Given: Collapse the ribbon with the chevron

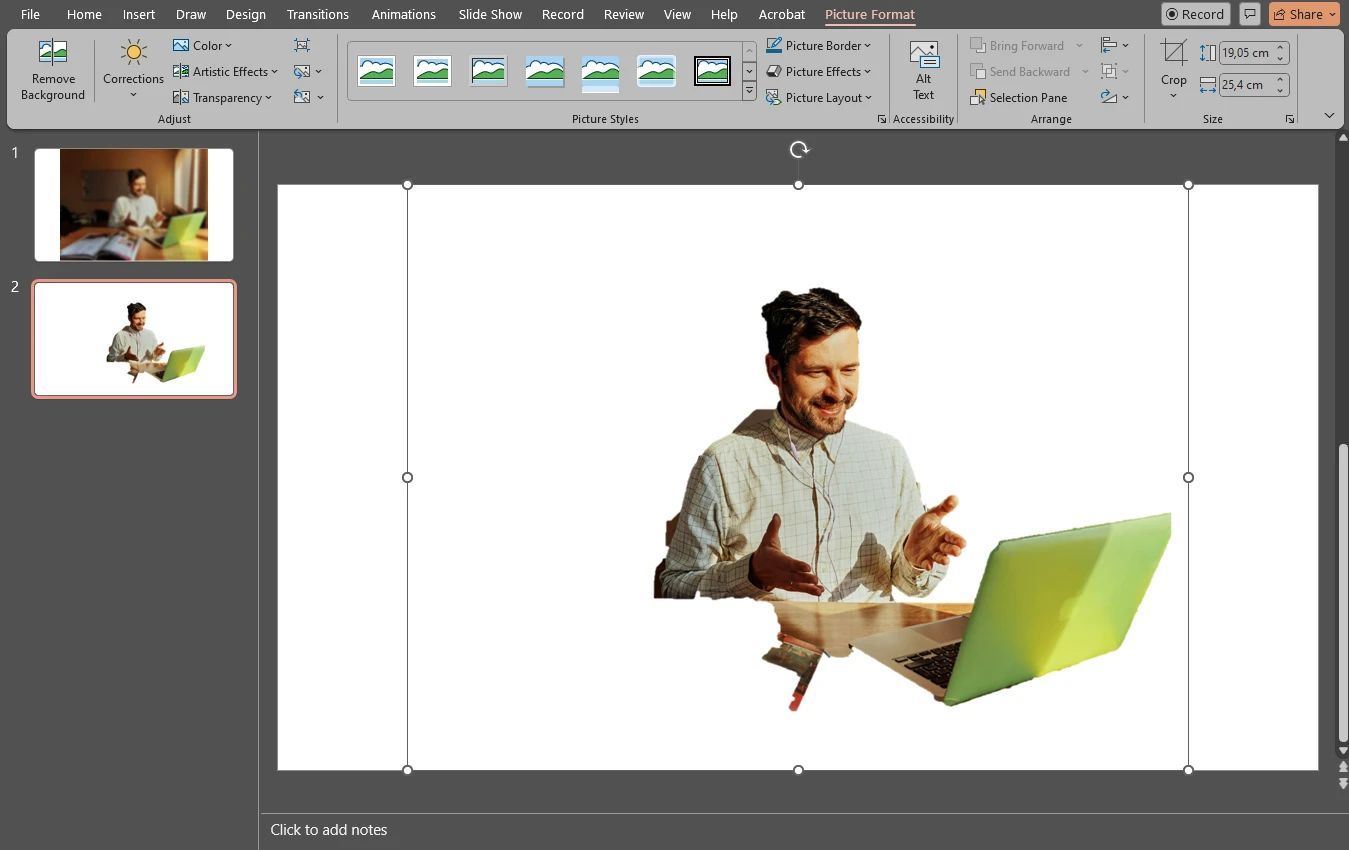Looking at the screenshot, I should pos(1329,116).
